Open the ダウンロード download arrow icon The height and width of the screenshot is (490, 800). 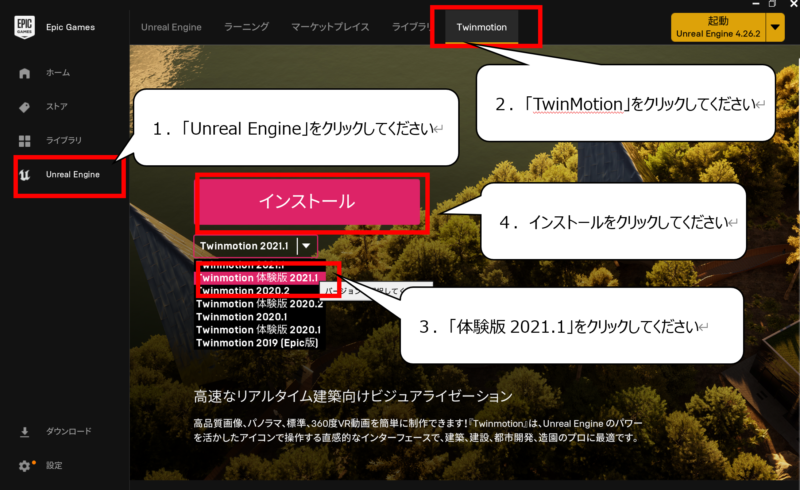pos(24,432)
